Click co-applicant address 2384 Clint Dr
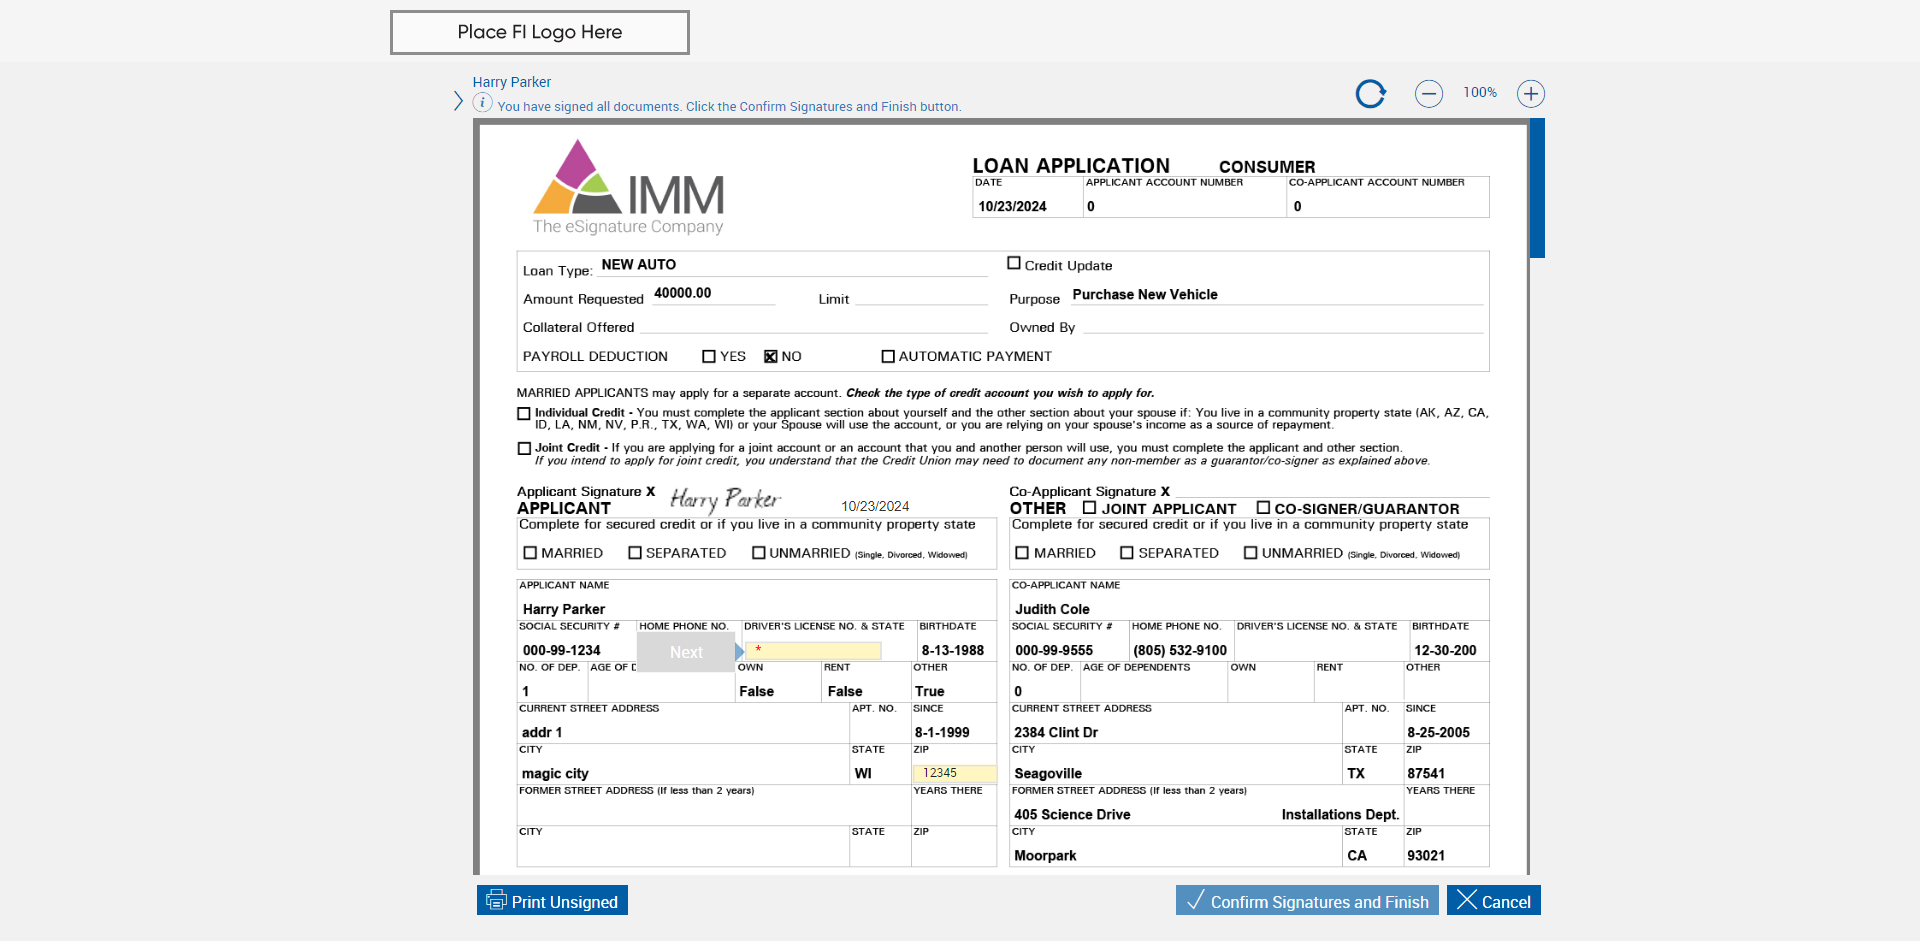Screen dimensions: 1920x941 (x=1056, y=732)
